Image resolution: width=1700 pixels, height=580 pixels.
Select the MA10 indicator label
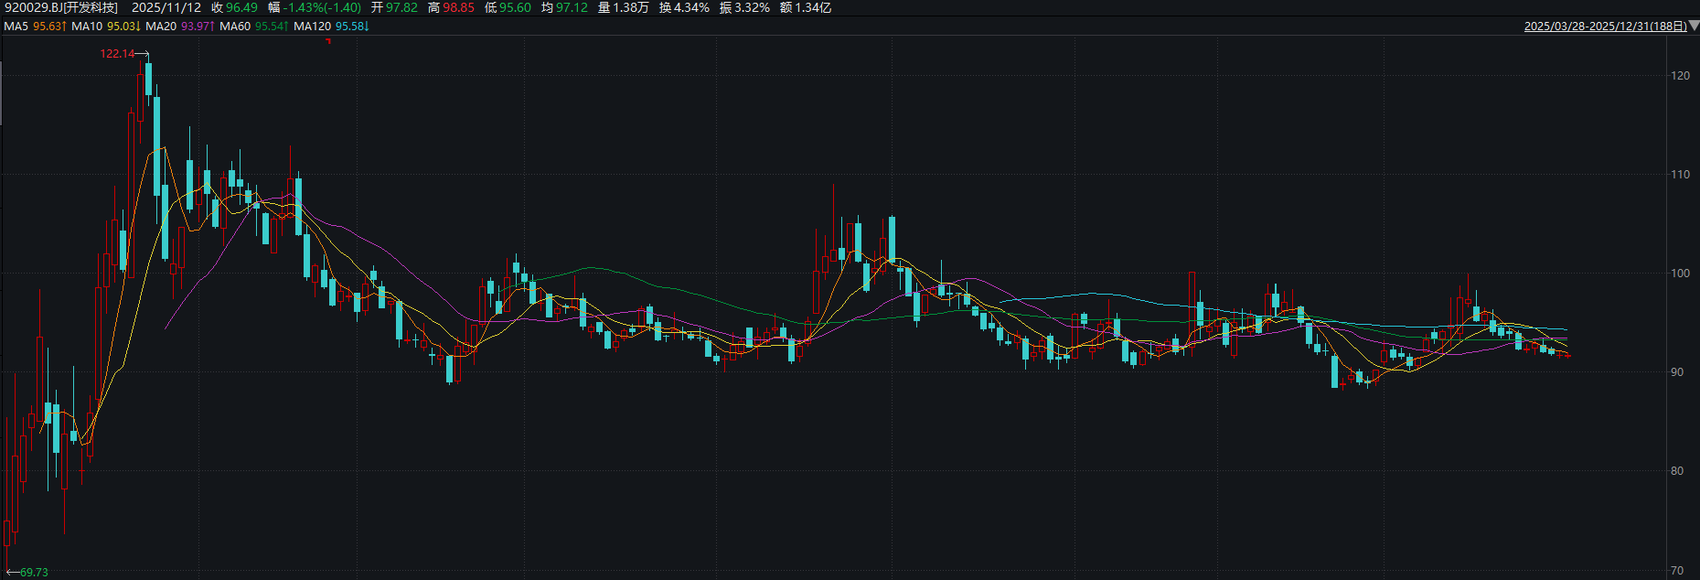(x=87, y=26)
